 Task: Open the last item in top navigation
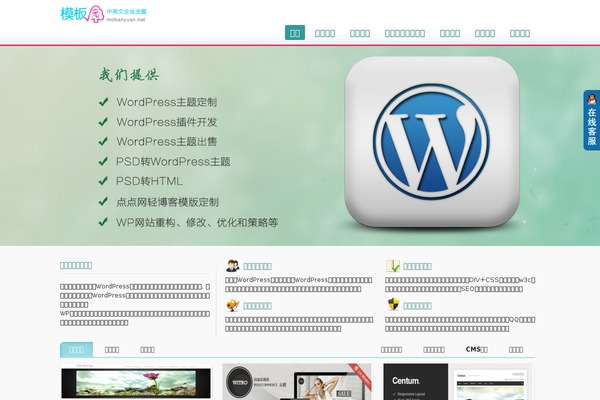tap(520, 33)
